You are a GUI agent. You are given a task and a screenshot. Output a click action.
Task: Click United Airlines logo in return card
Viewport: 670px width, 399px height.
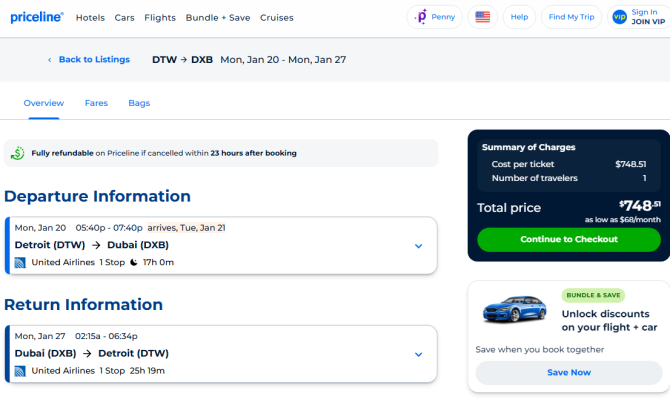(20, 371)
